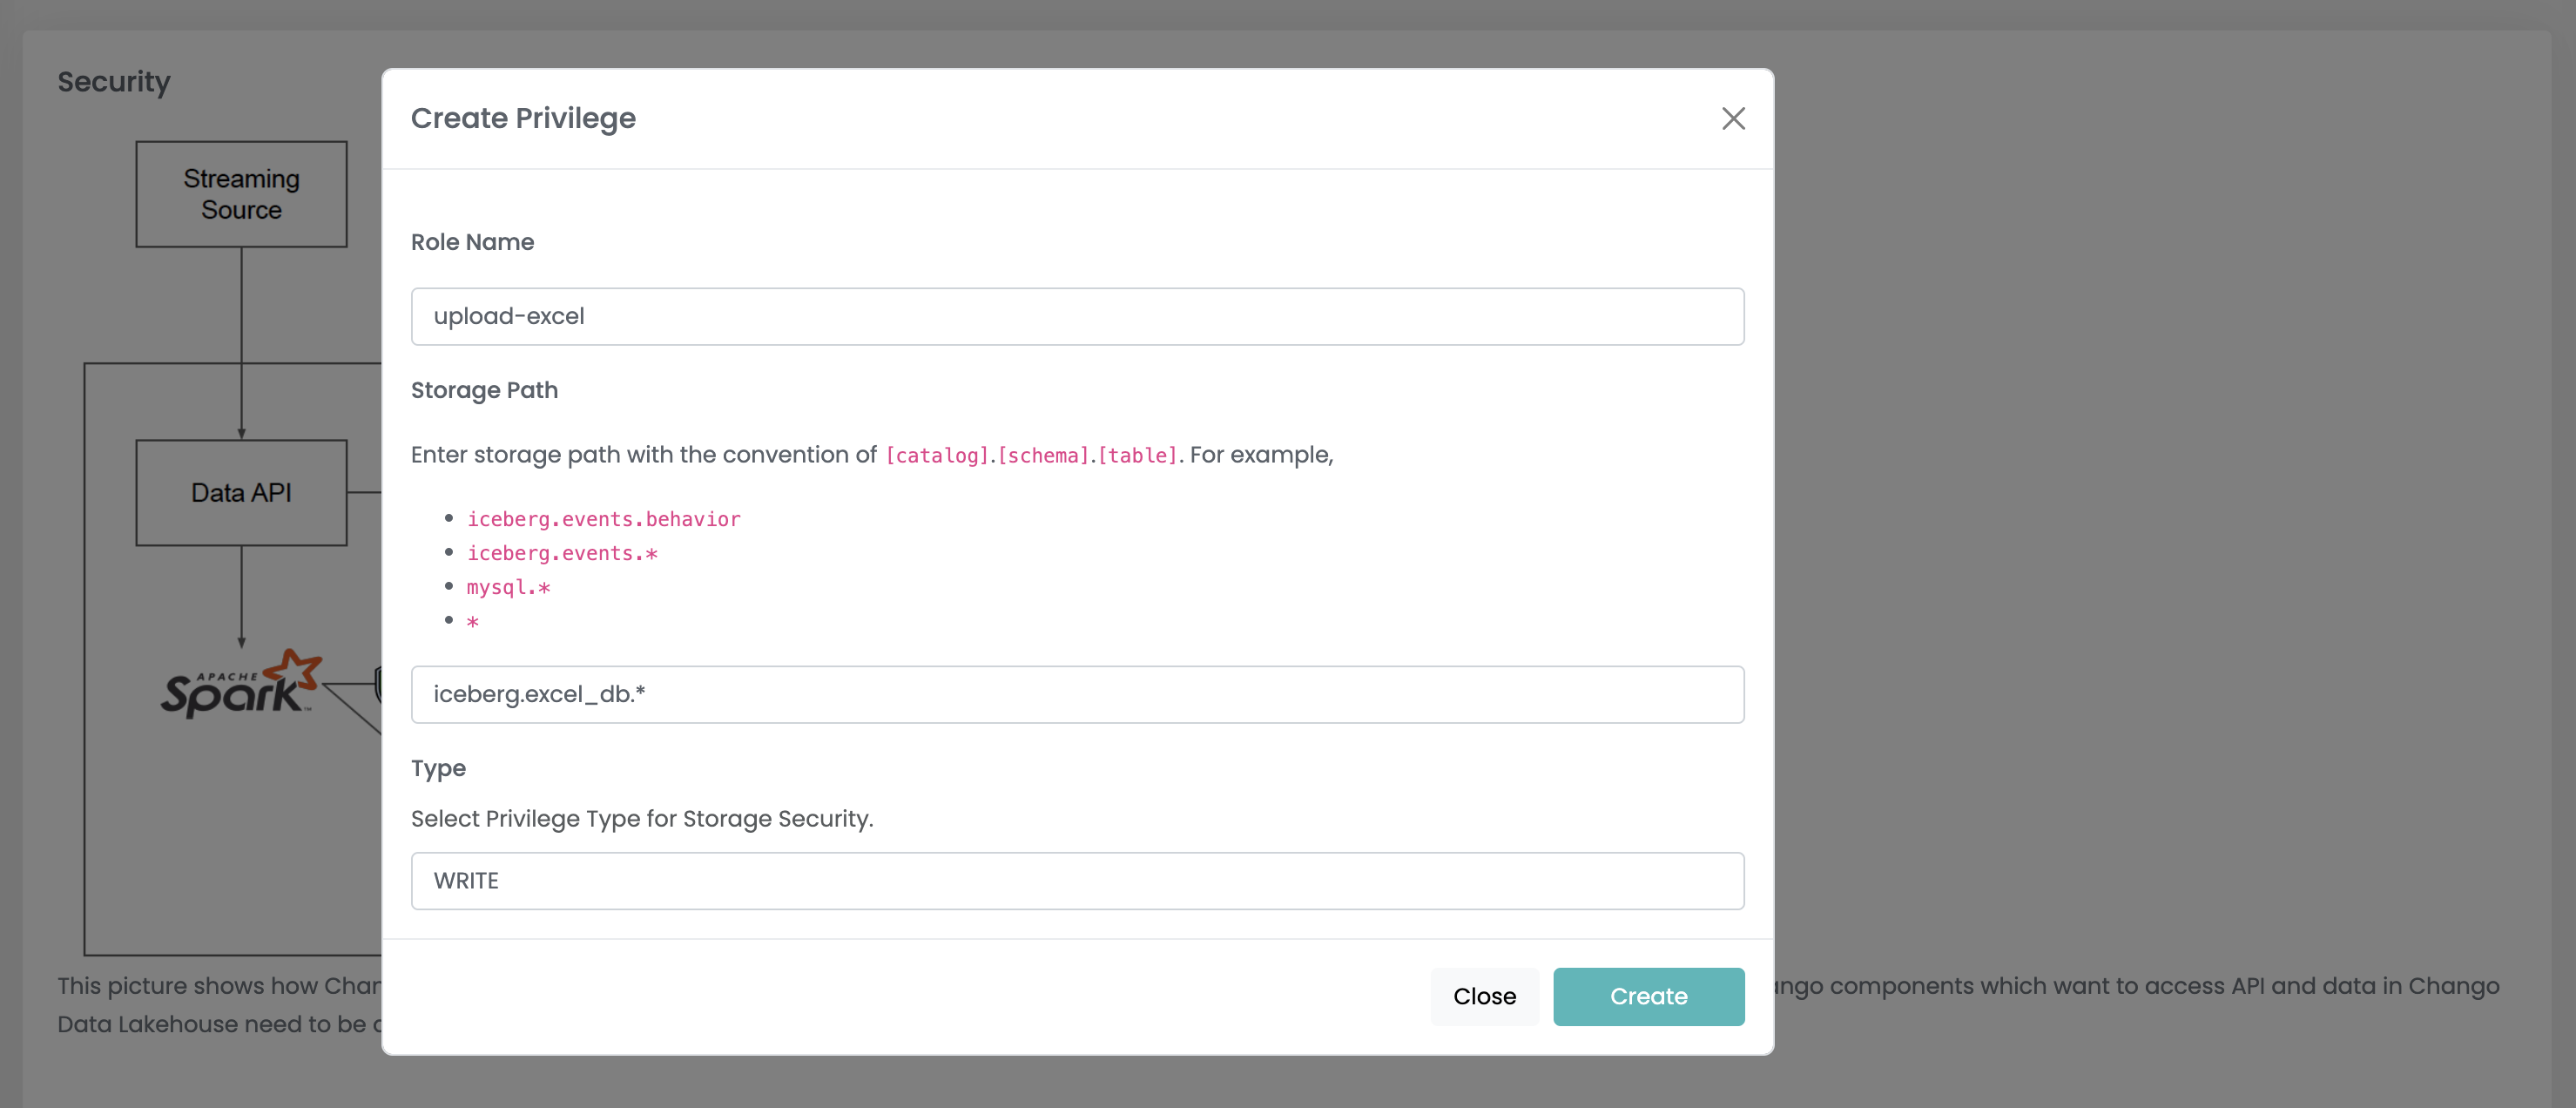The height and width of the screenshot is (1108, 2576).
Task: Open the privilege Type dropdown showing WRITE
Action: 1077,880
